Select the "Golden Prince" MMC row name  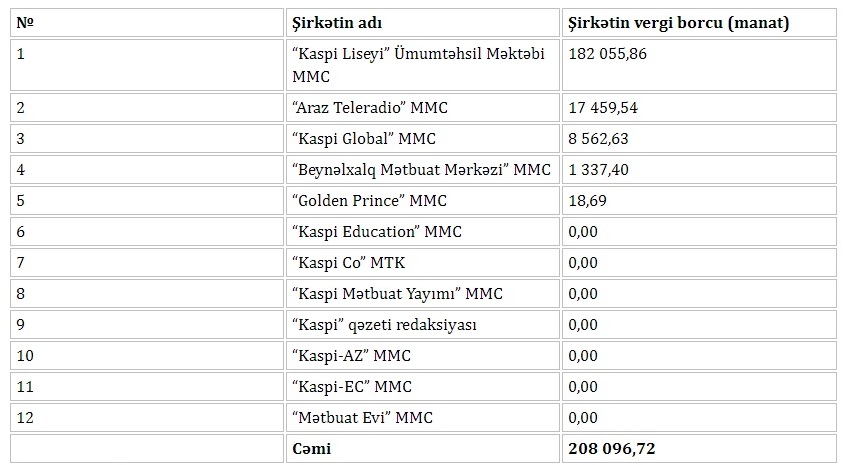[x=369, y=201]
